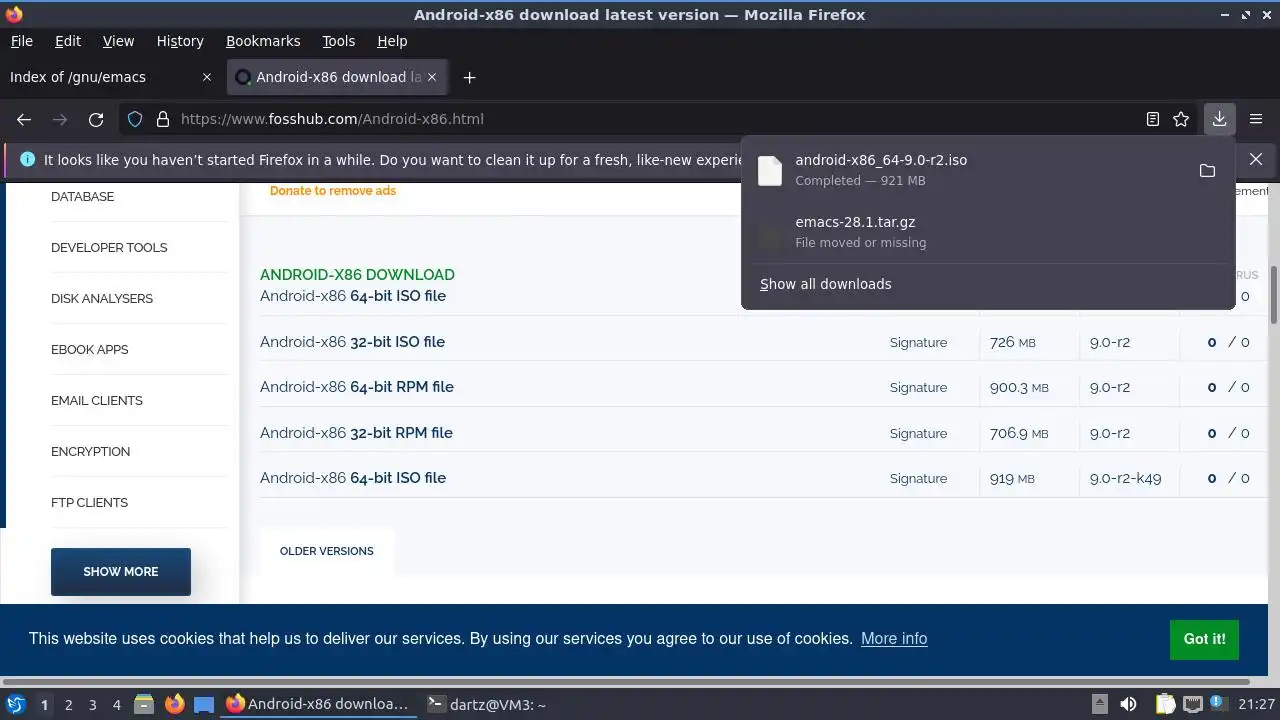
Task: Expand OLDER VERSIONS tab
Action: click(x=327, y=551)
